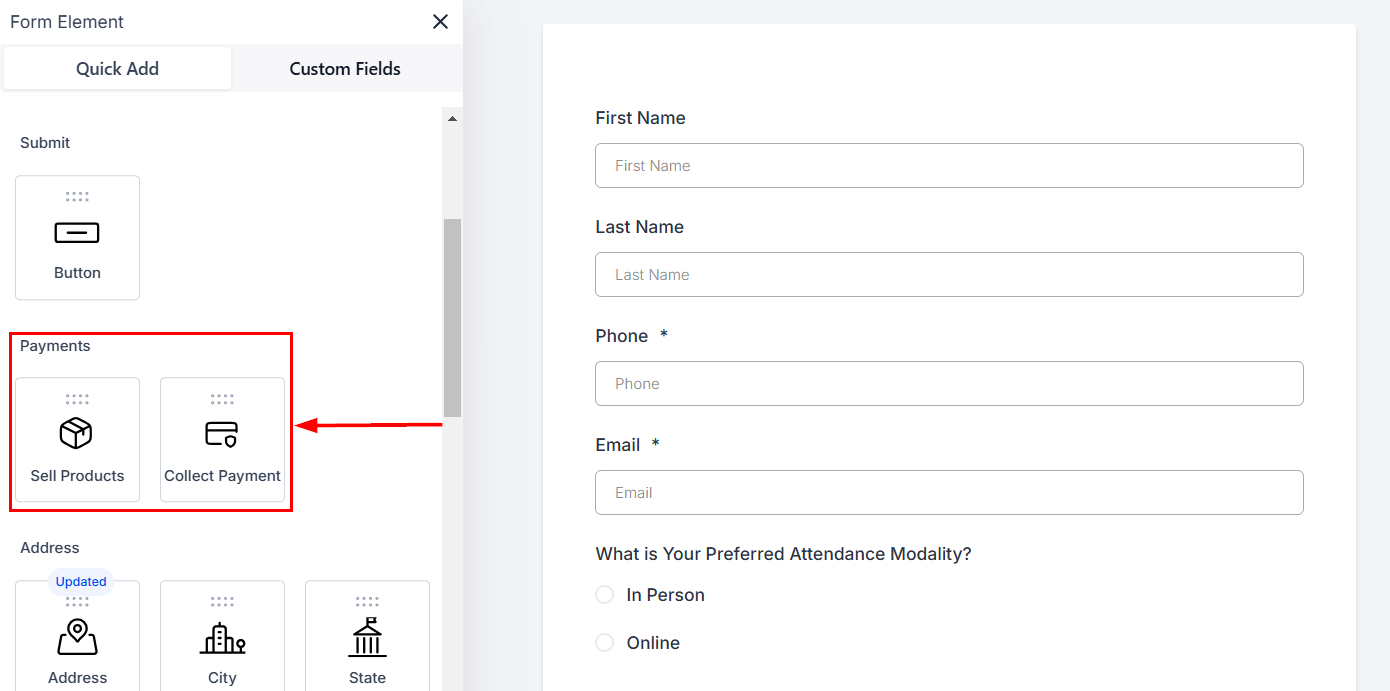Select the State capitol element
The image size is (1390, 691).
pos(367,637)
